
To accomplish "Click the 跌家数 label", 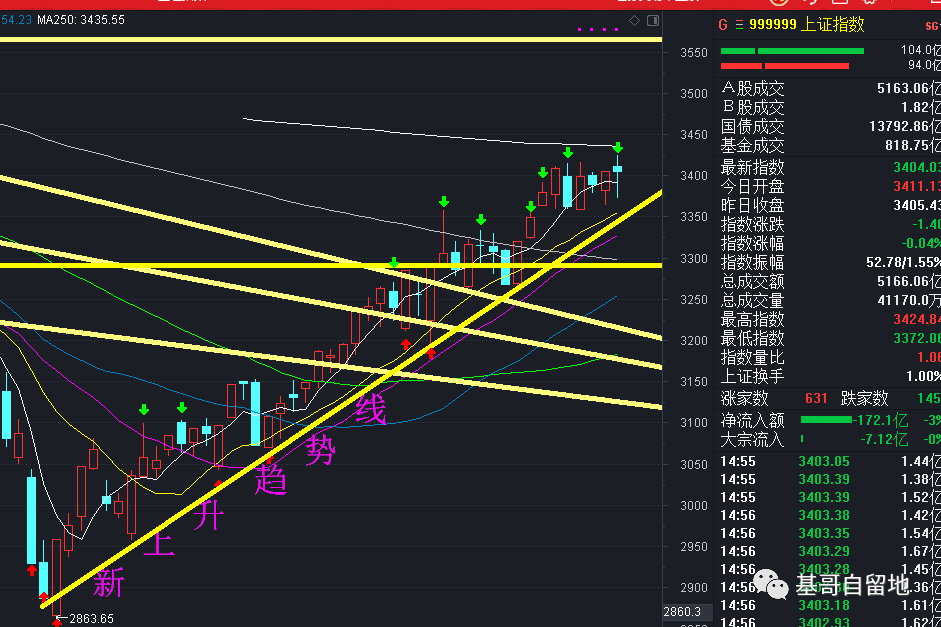I will pos(864,398).
